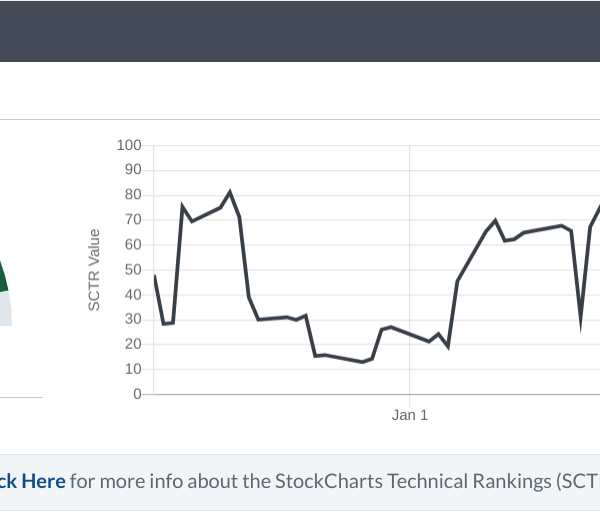Click the 0 label on the y-axis
Image resolution: width=600 pixels, height=523 pixels.
point(137,394)
